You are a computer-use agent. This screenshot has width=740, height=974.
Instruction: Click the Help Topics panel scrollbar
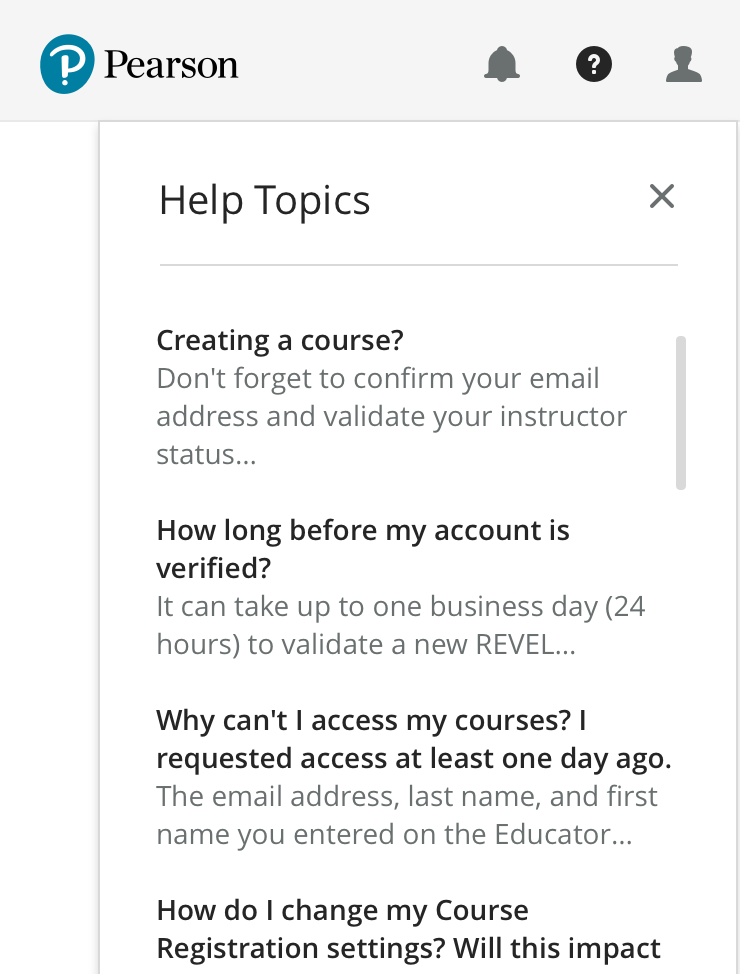coord(681,412)
